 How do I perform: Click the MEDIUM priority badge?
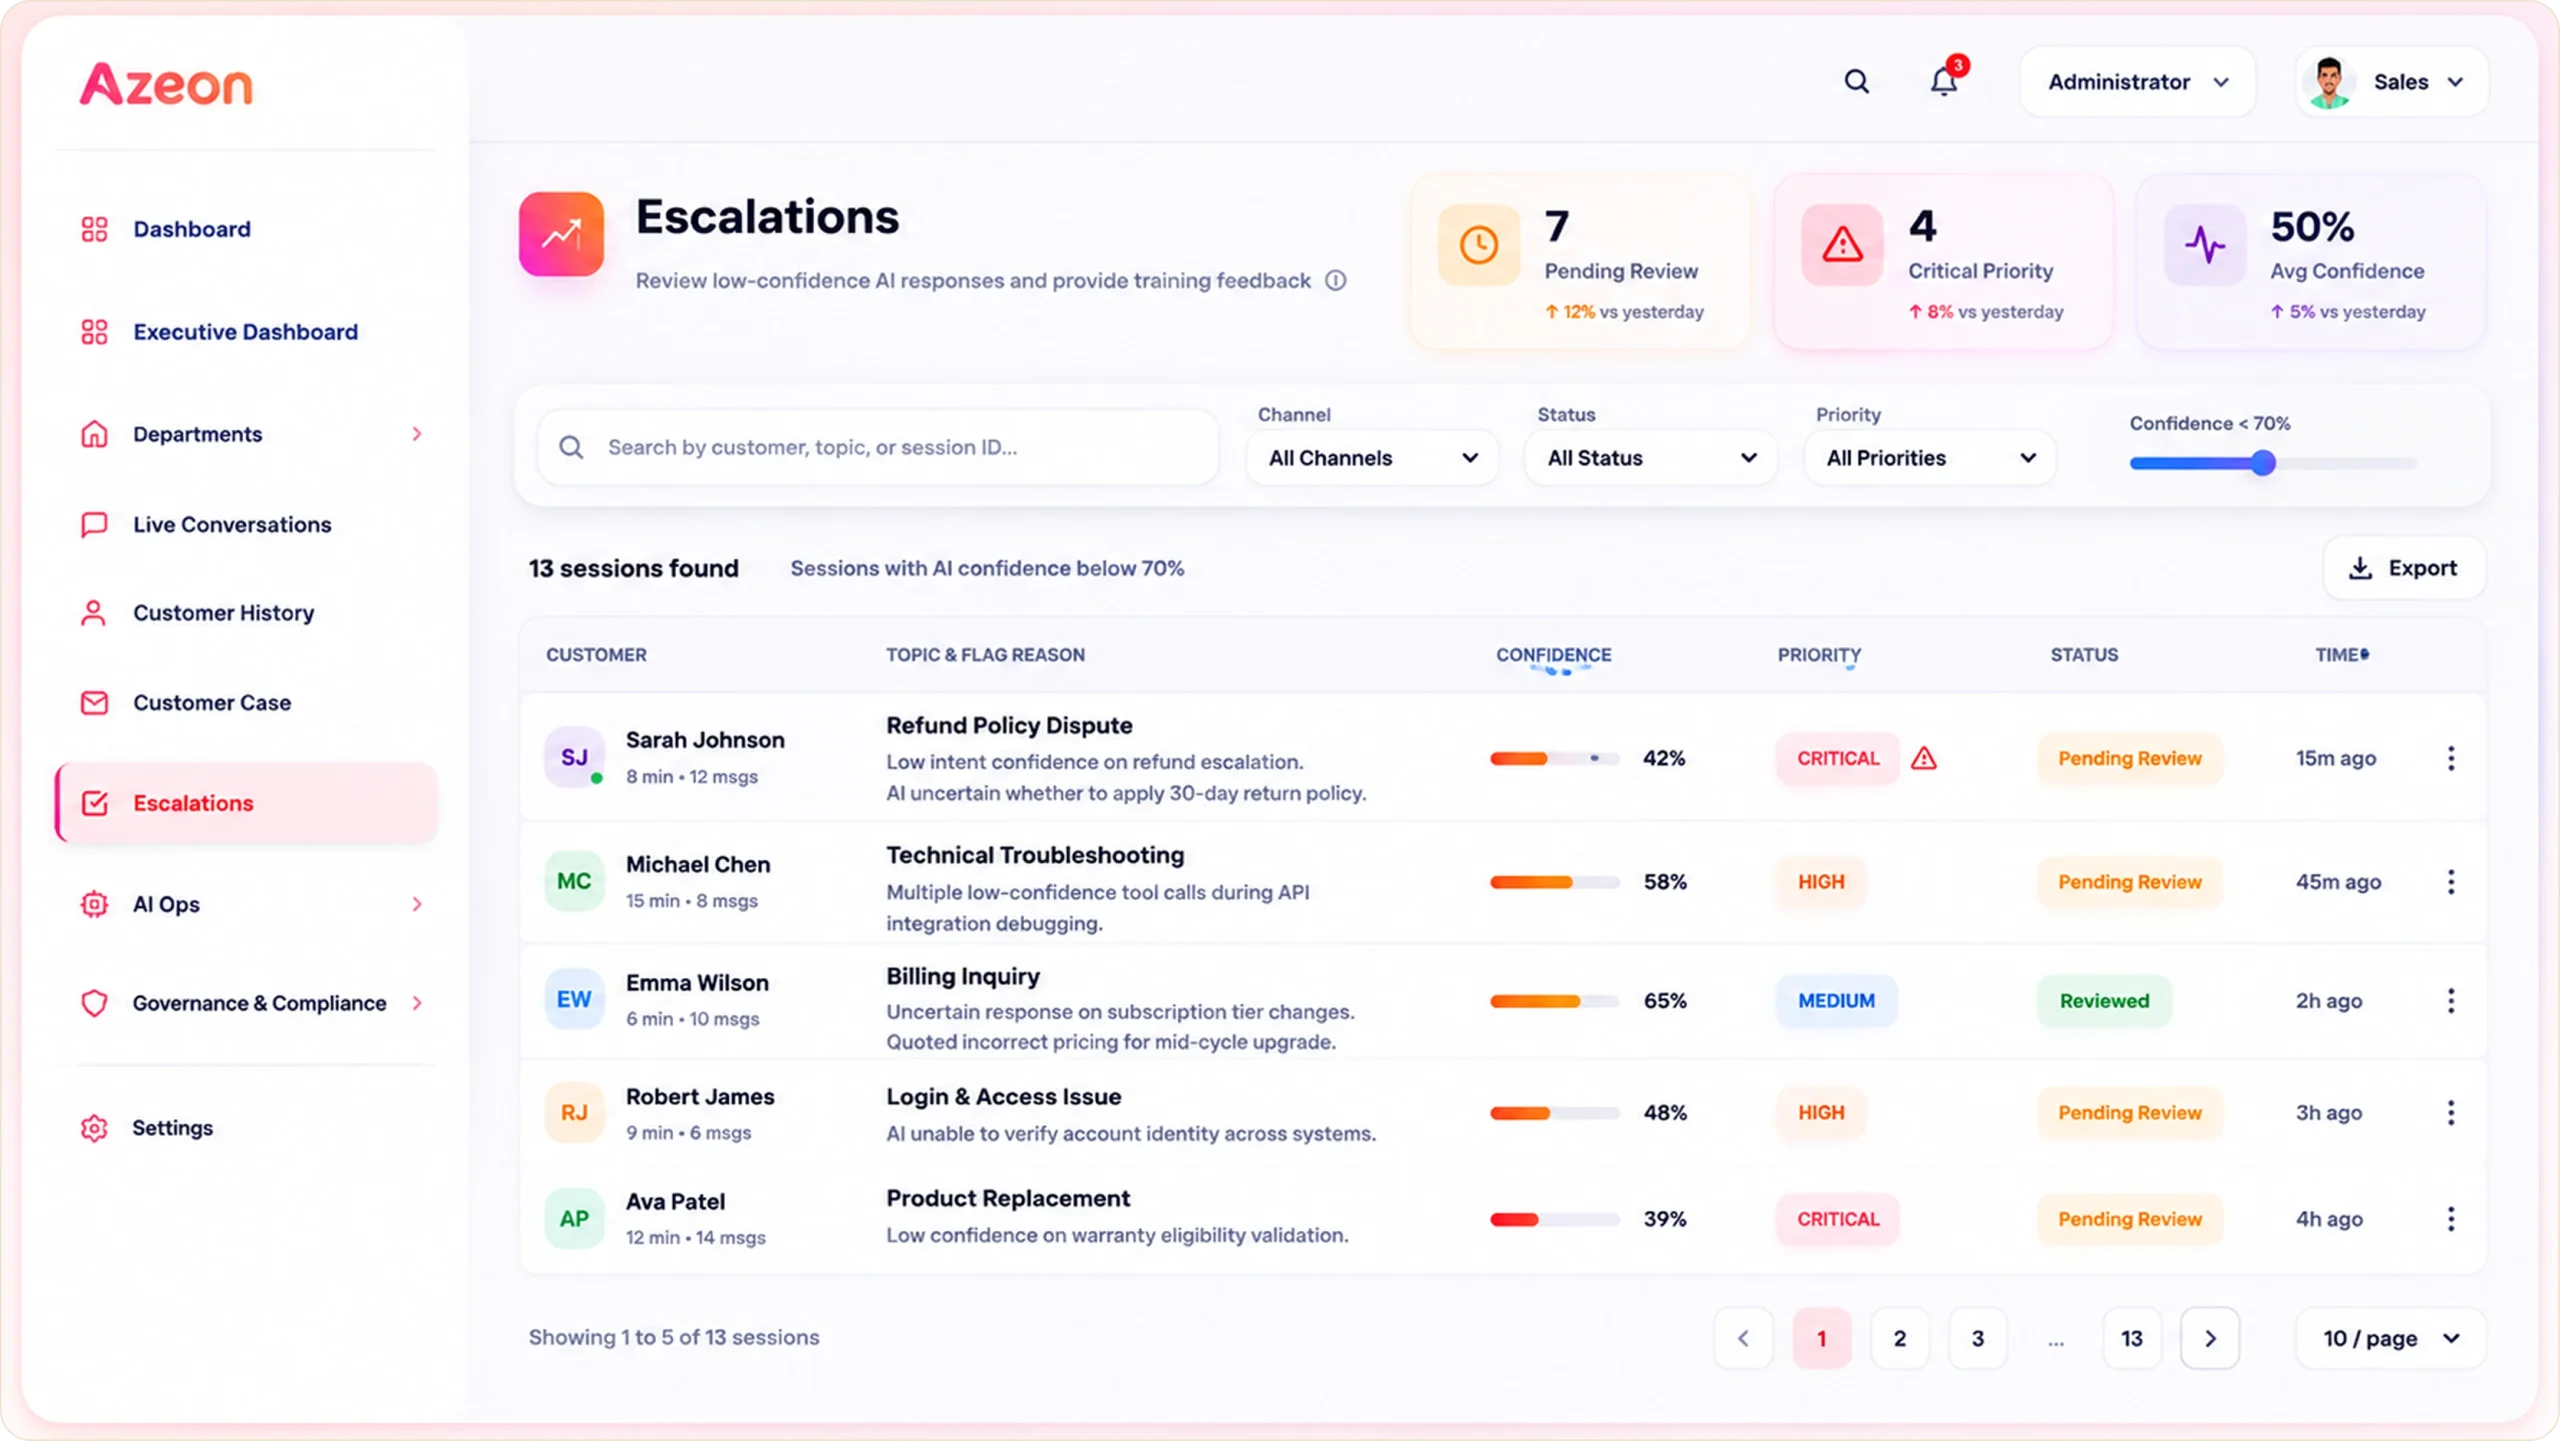click(1836, 1000)
